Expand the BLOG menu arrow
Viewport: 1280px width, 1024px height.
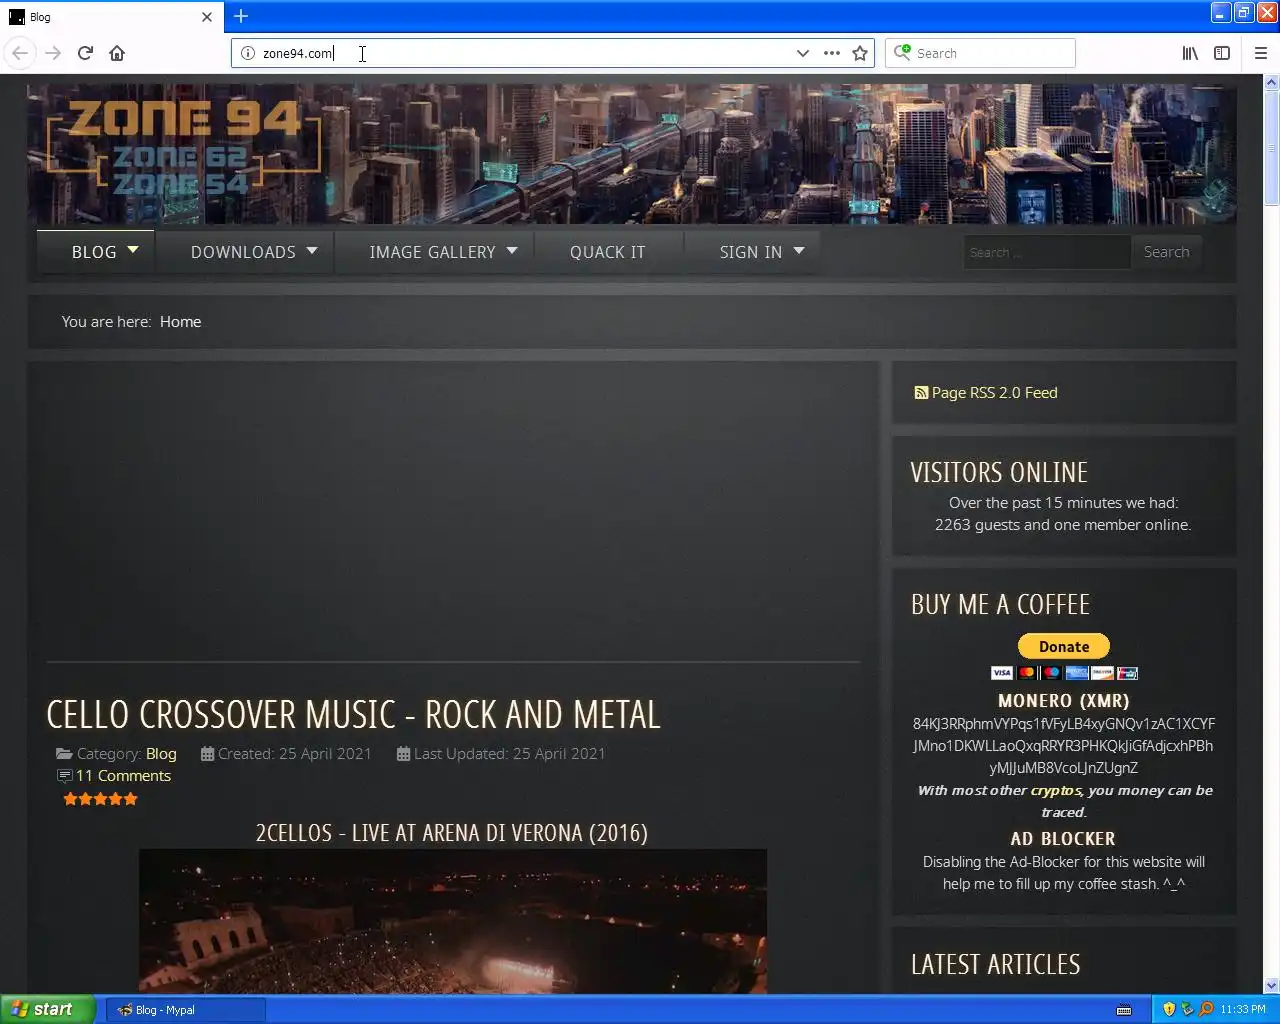[133, 250]
